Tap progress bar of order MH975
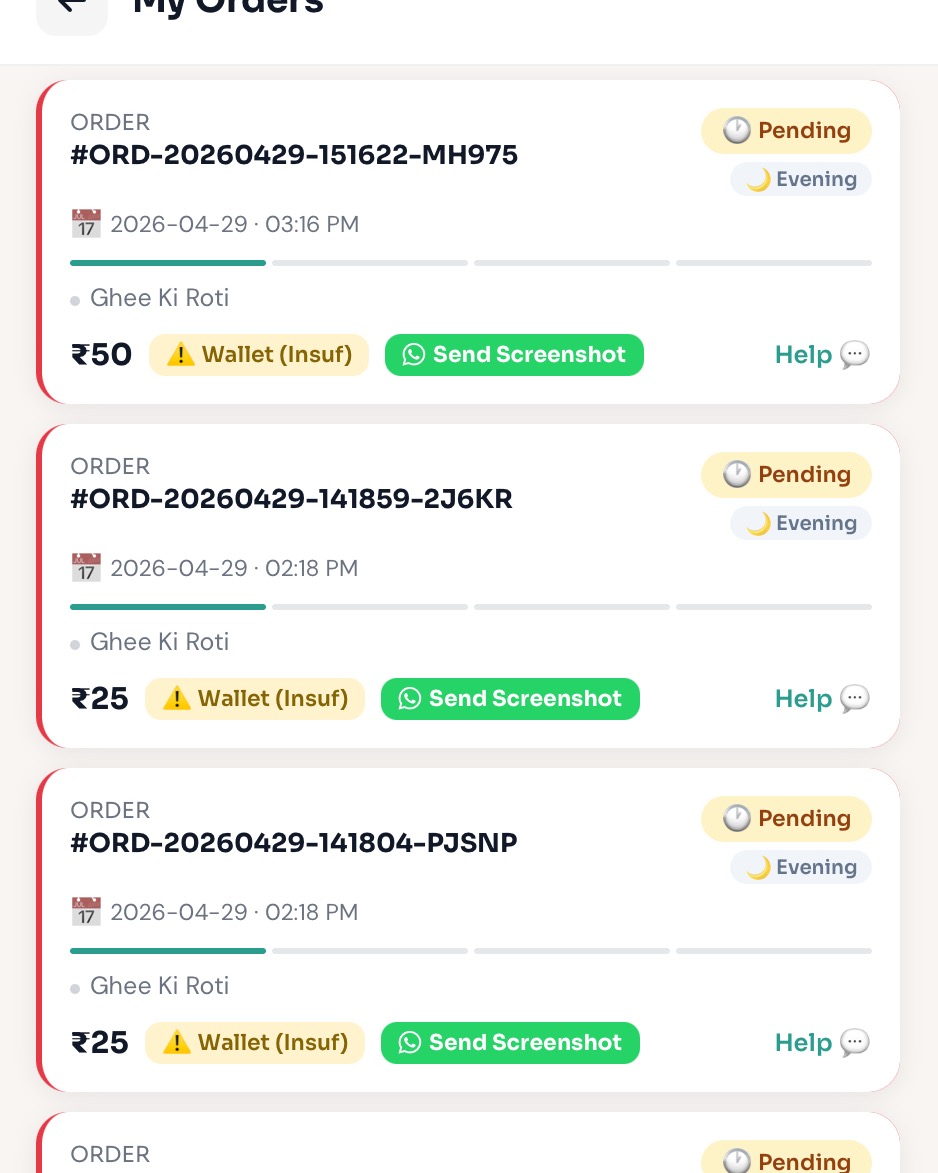 tap(471, 263)
